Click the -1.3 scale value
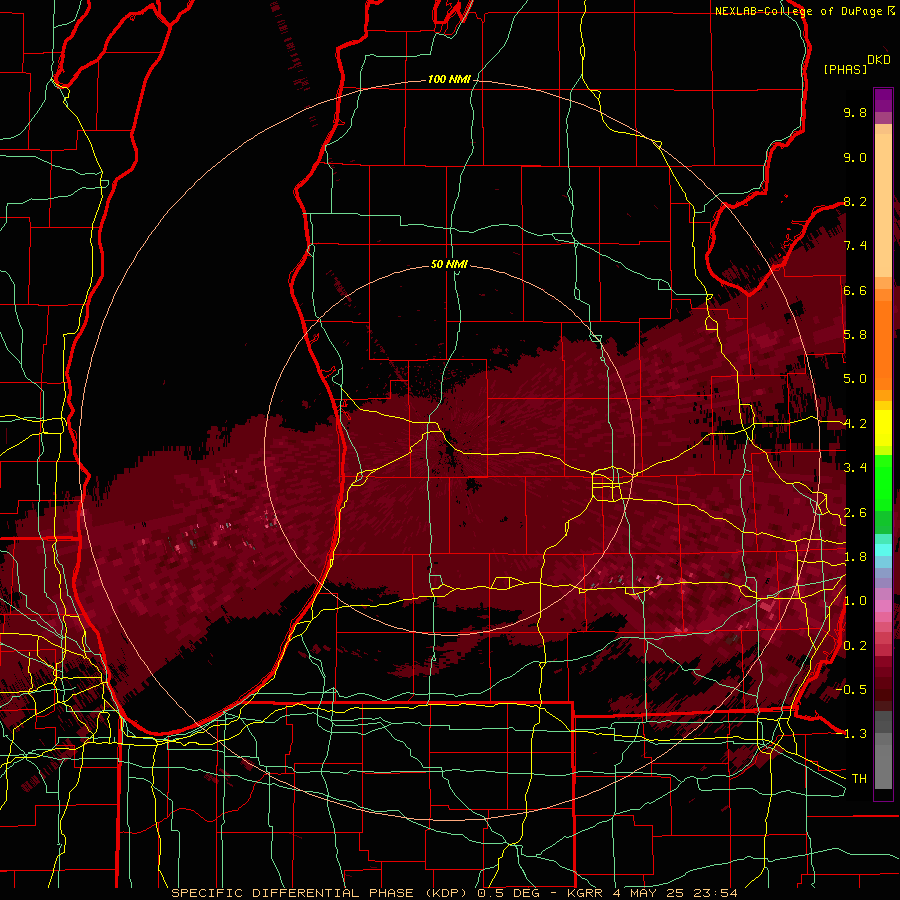 click(x=851, y=734)
